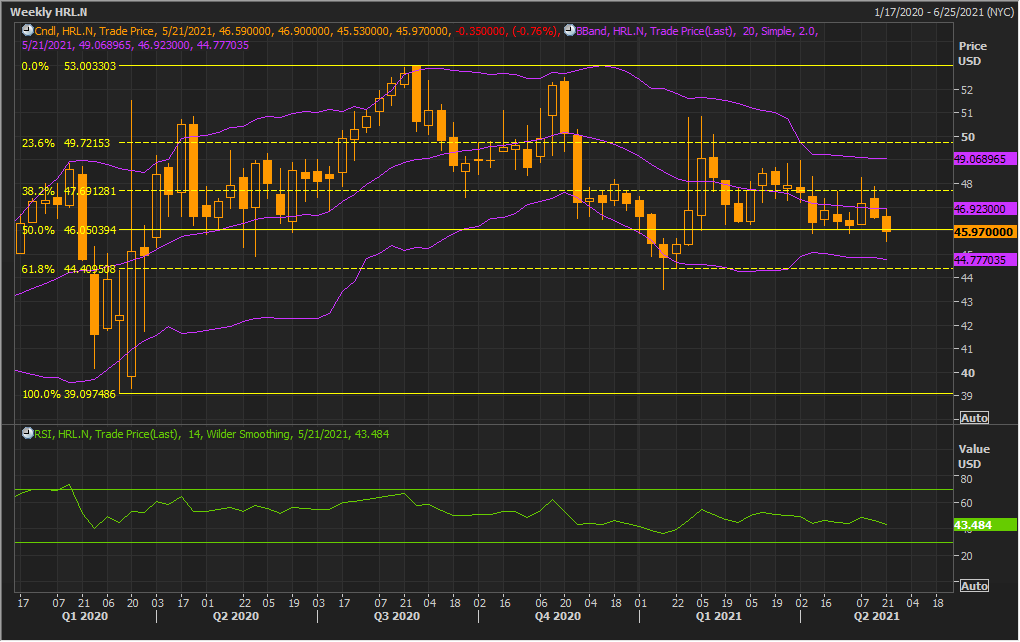Click the '(-0.76%)' percent change value
1020x642 pixels.
535,31
